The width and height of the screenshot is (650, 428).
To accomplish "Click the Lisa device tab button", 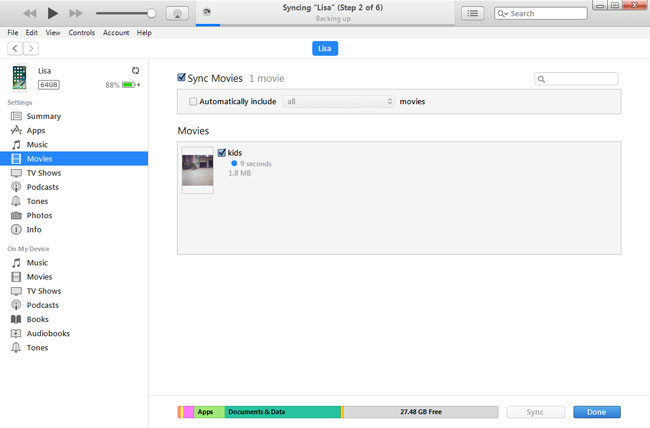I will (x=325, y=49).
